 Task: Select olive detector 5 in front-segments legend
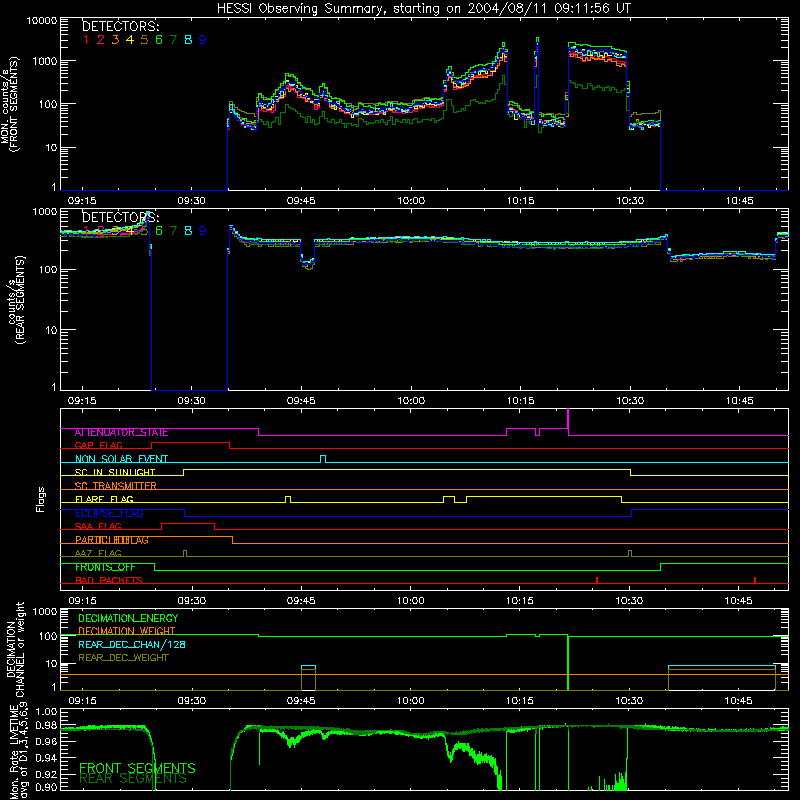click(144, 40)
